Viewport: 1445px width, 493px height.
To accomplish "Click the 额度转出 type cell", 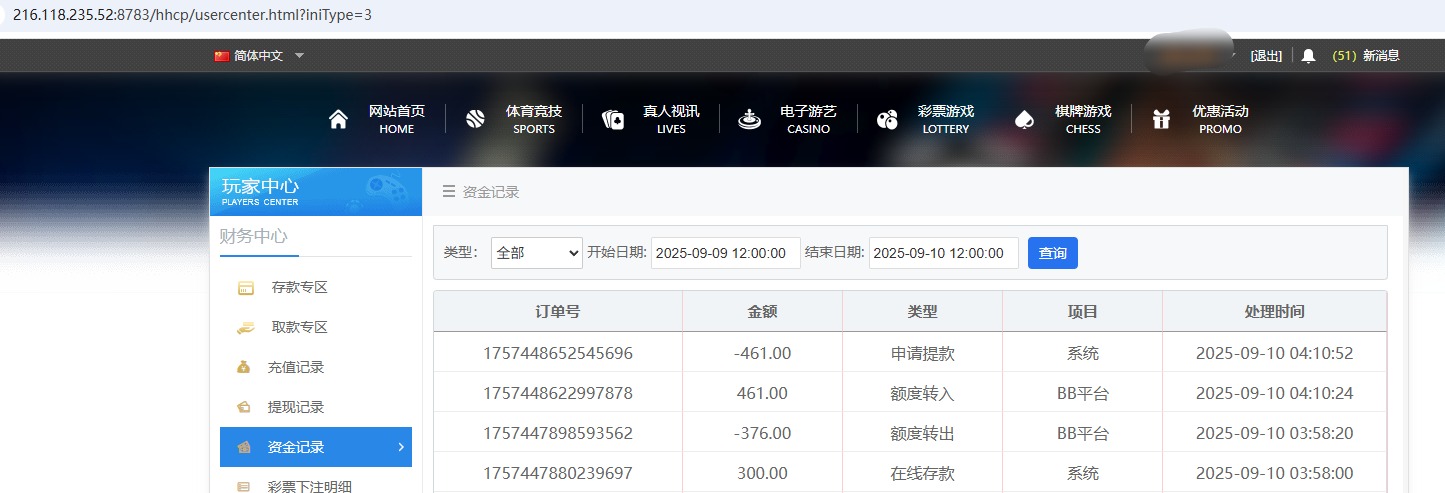I will [922, 433].
